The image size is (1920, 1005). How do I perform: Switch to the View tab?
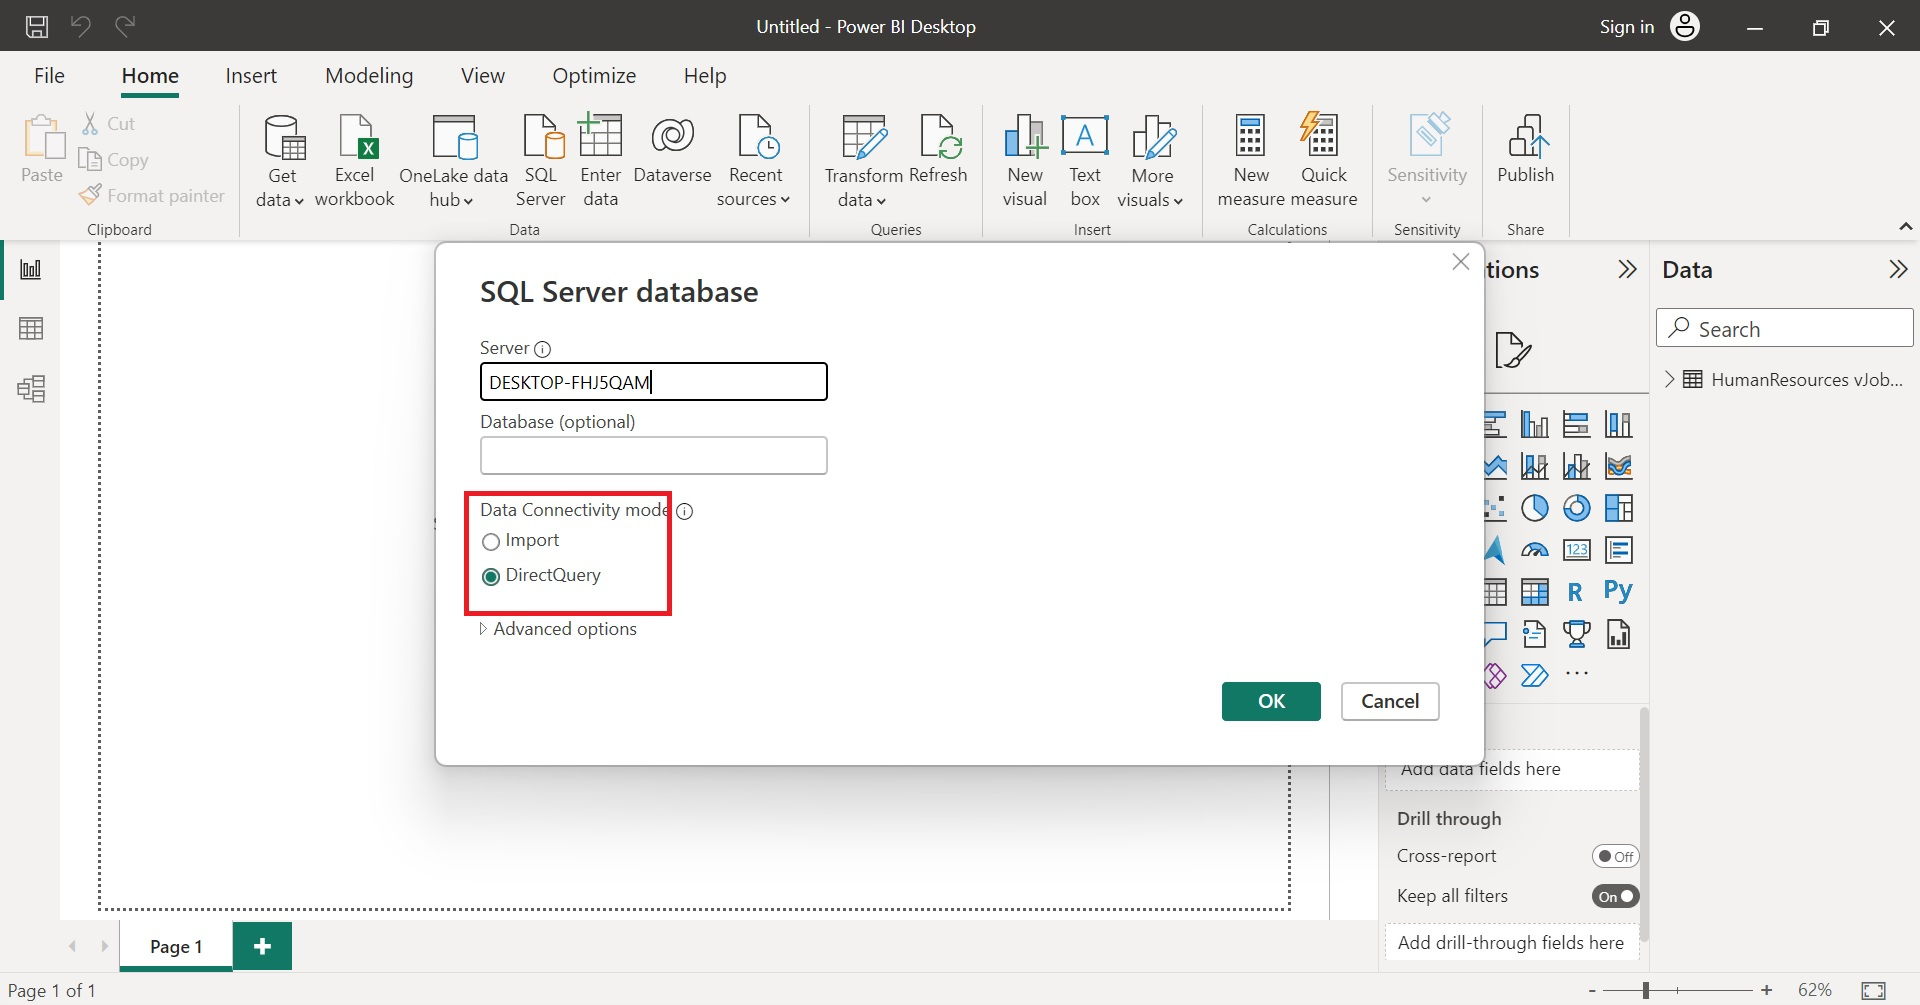[x=483, y=76]
